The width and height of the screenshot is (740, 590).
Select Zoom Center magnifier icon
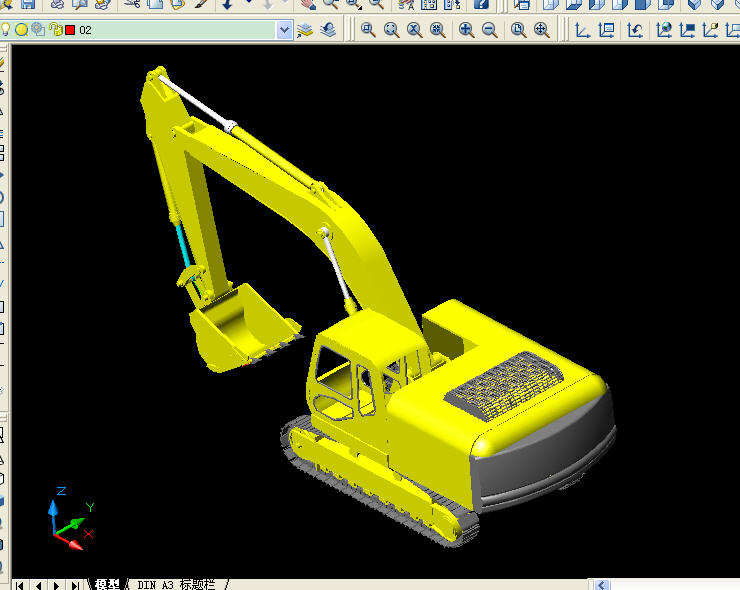click(437, 30)
